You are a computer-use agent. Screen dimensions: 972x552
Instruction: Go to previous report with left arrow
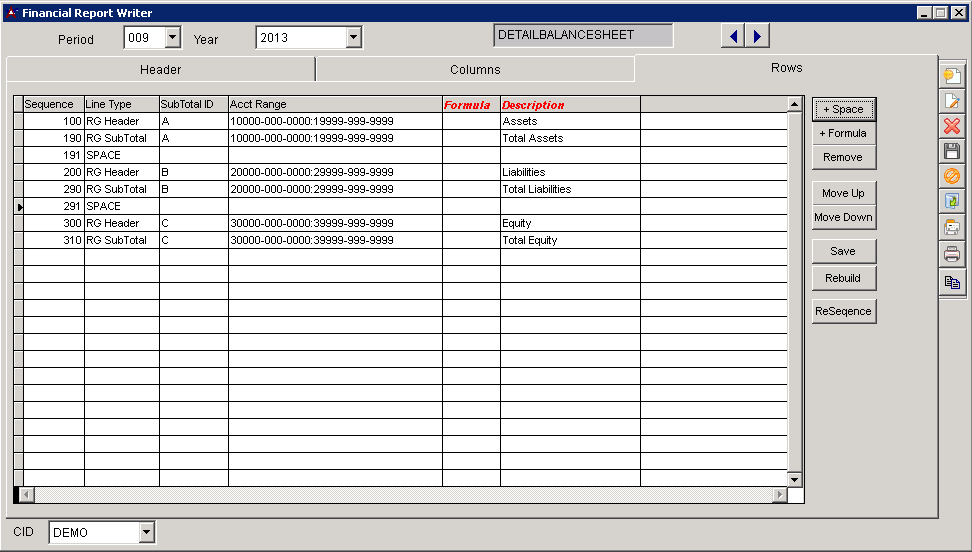(x=733, y=37)
